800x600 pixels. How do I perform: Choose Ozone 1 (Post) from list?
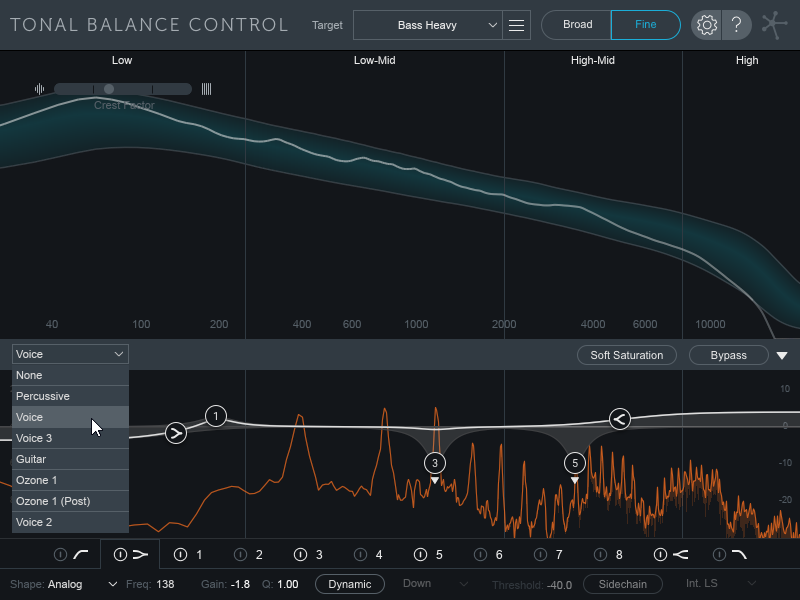(x=70, y=501)
